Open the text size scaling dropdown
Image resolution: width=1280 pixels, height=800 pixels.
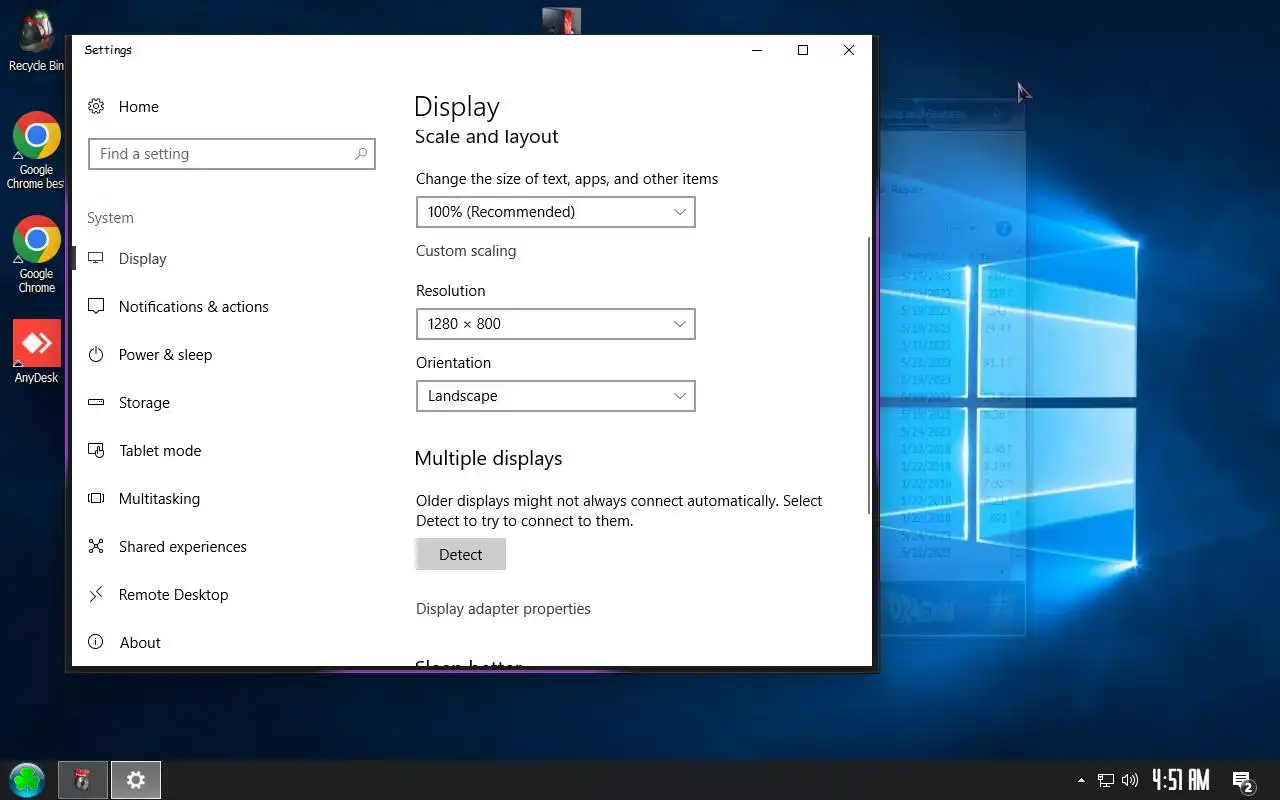click(555, 212)
